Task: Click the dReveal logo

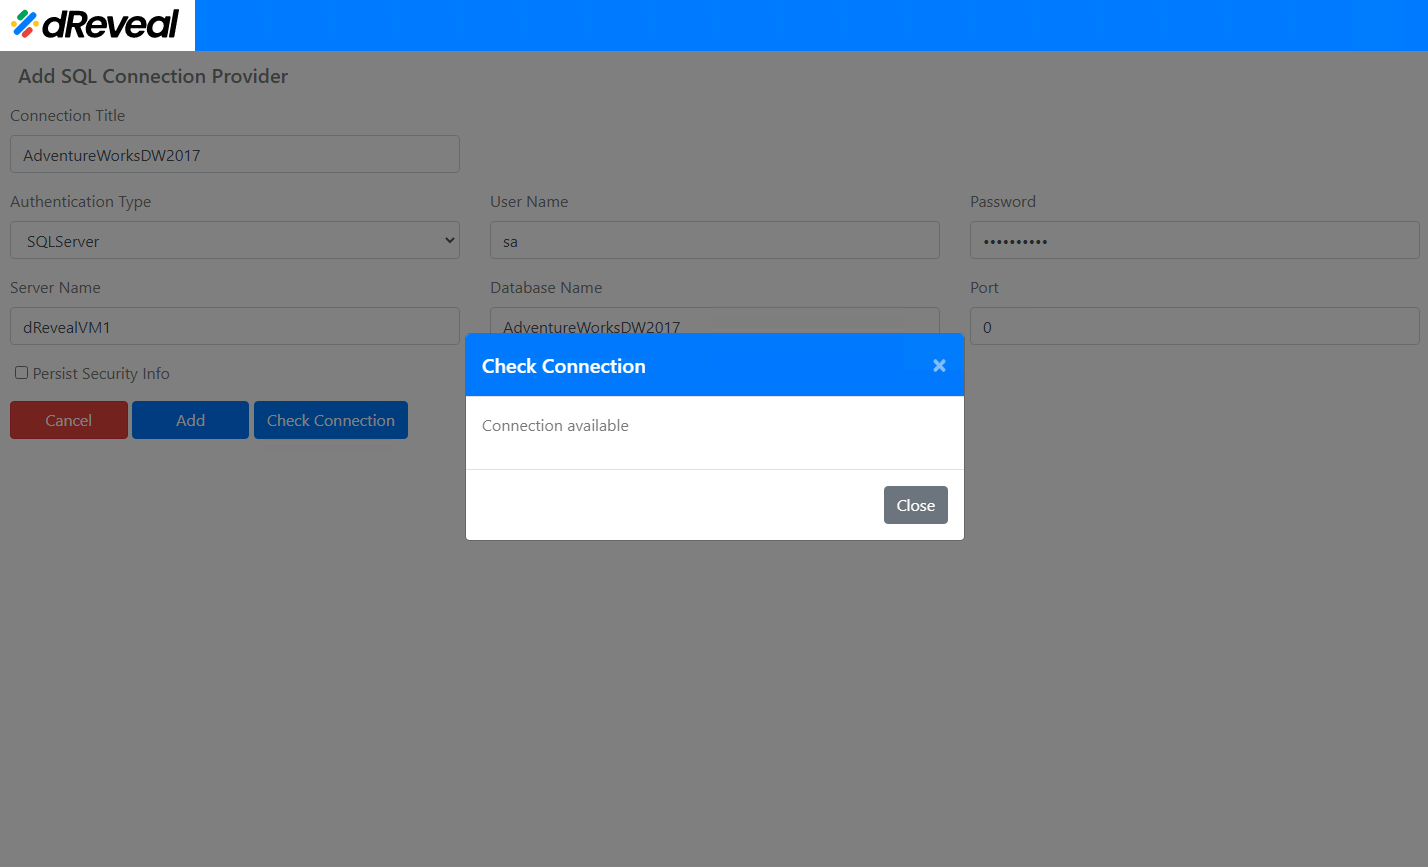Action: [x=96, y=25]
